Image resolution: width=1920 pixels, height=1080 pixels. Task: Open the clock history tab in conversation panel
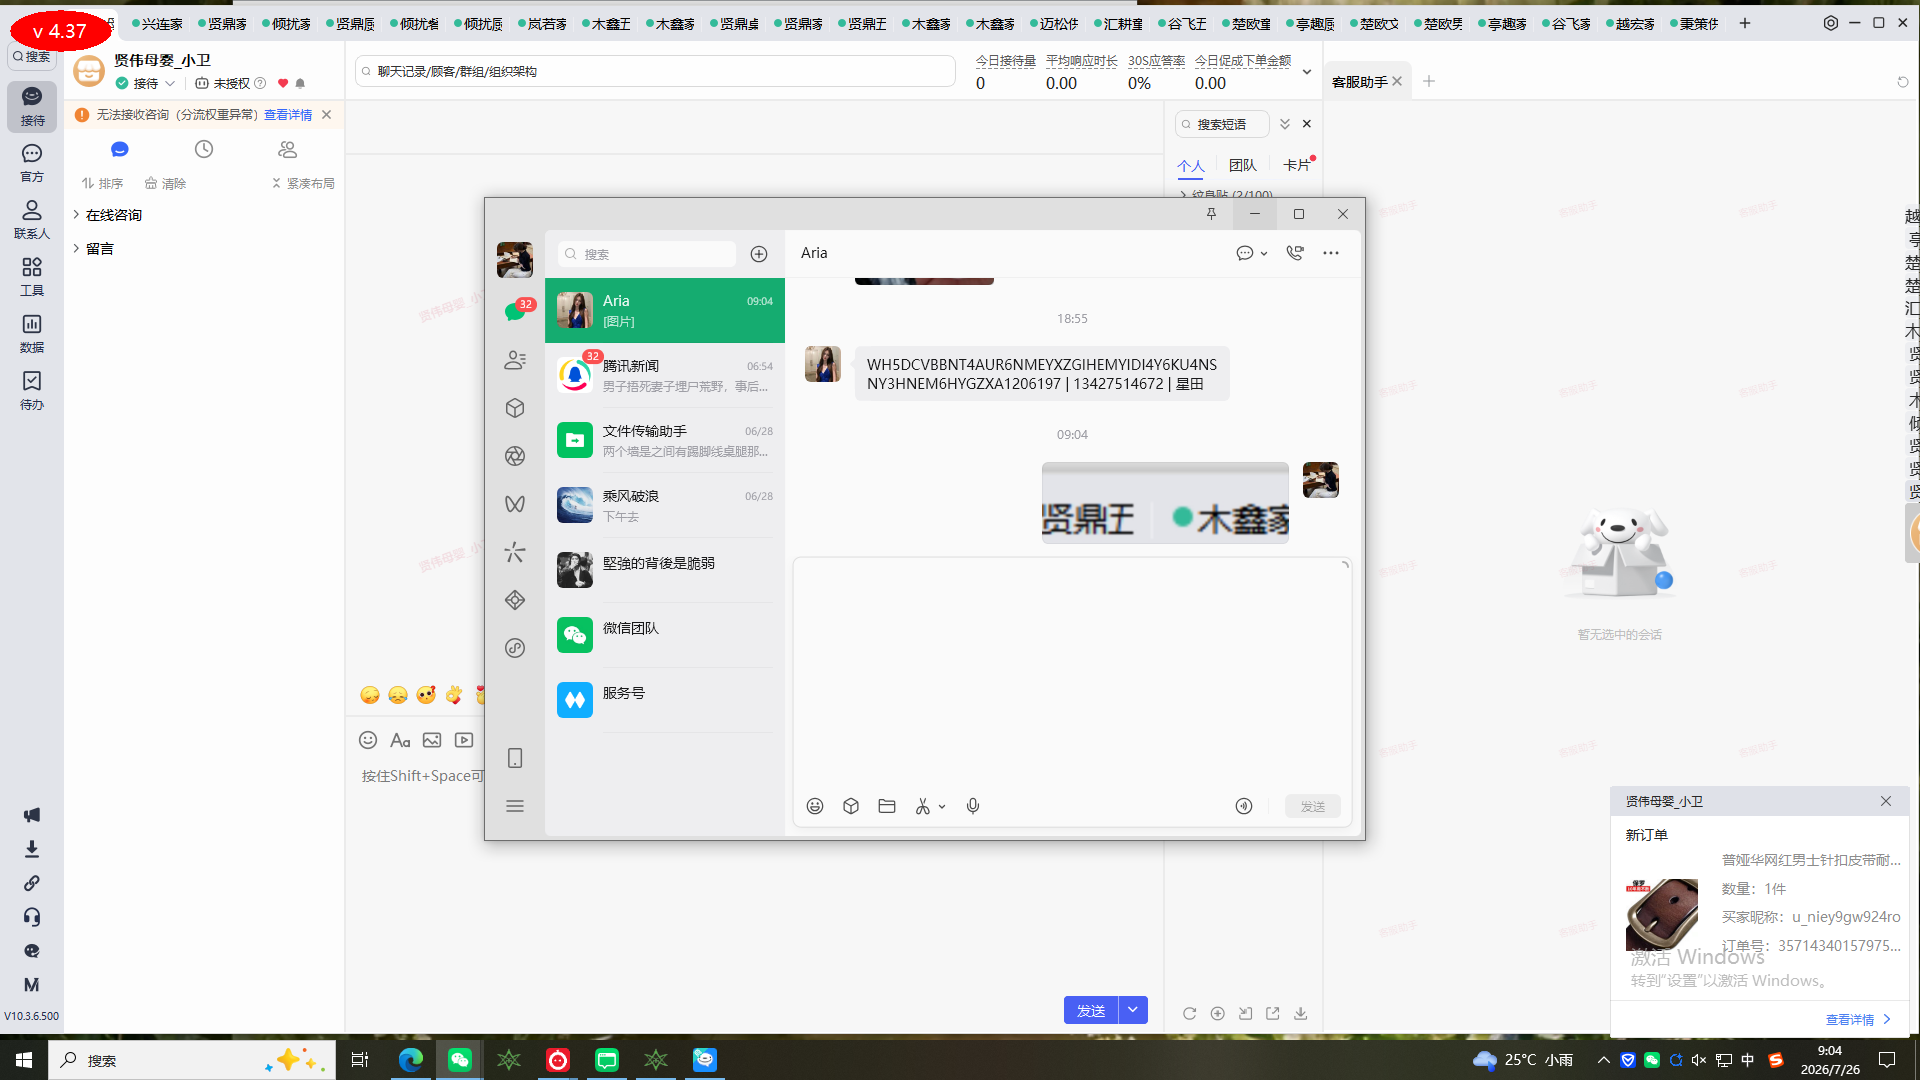point(204,149)
